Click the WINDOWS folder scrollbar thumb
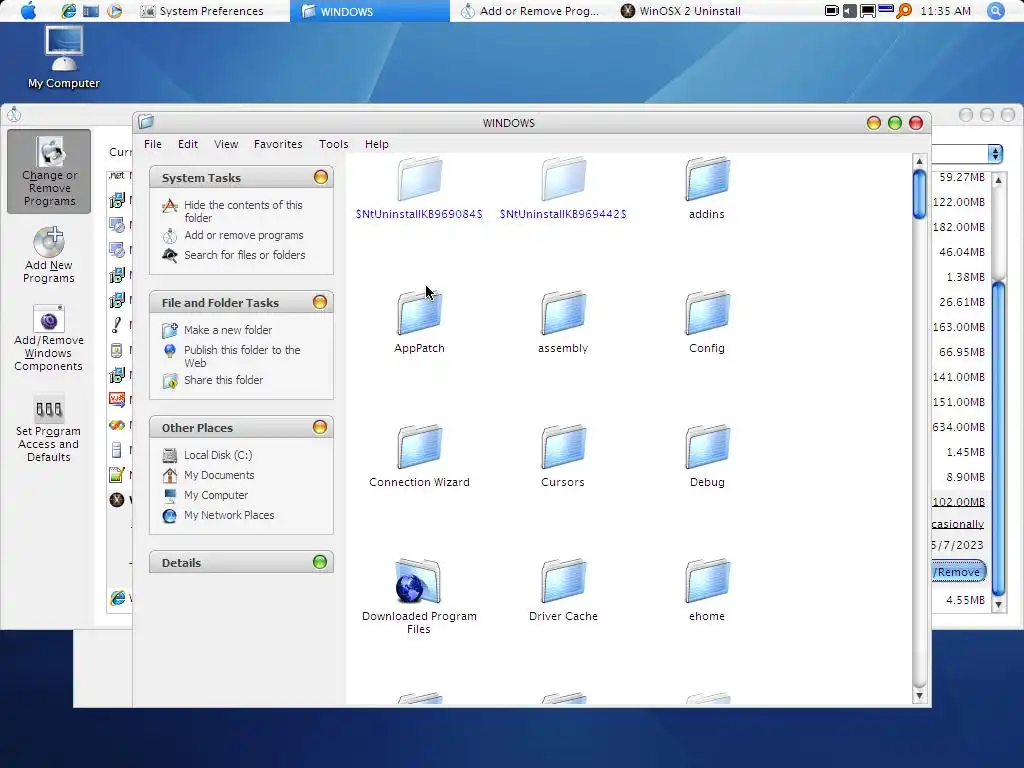The width and height of the screenshot is (1024, 768). click(x=919, y=193)
